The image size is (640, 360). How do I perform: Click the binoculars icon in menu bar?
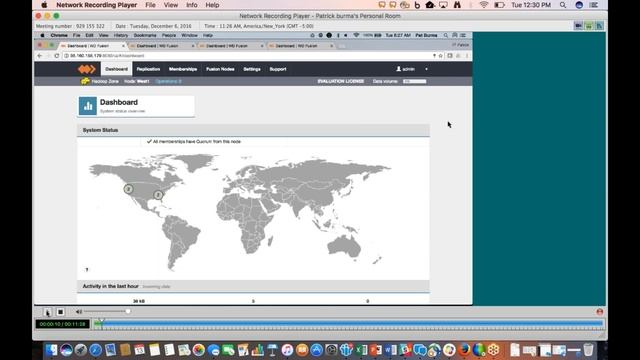pos(457,5)
